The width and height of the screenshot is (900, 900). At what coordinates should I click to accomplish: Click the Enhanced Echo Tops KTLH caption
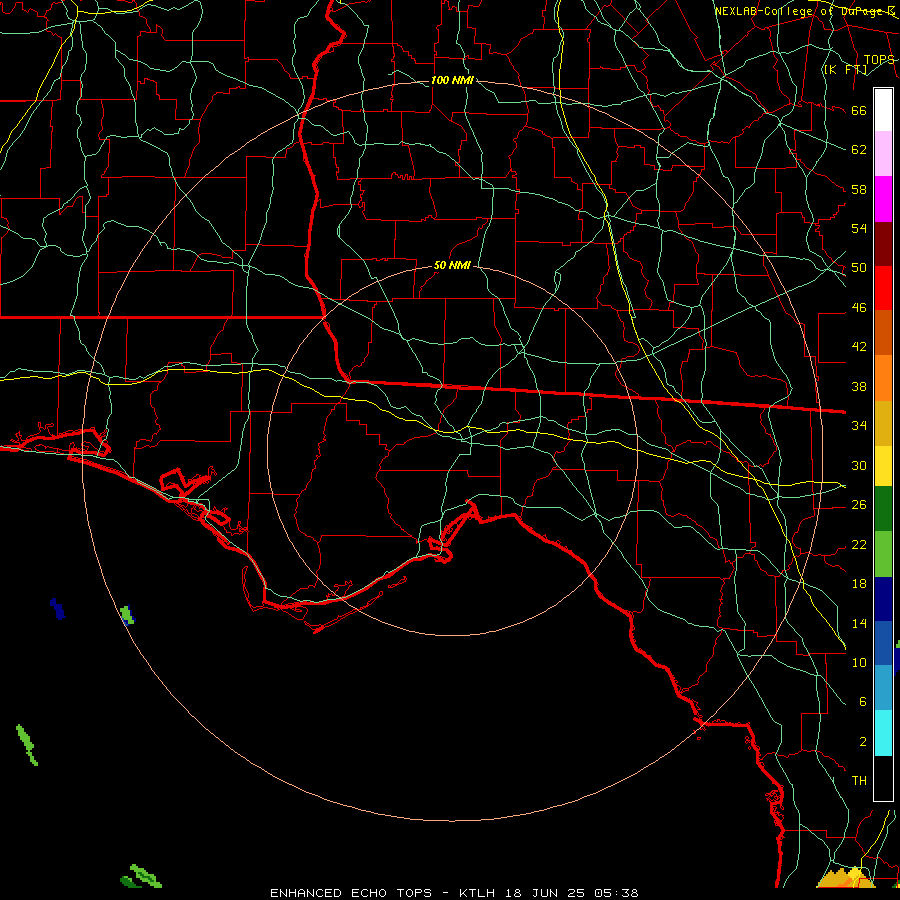click(x=454, y=893)
